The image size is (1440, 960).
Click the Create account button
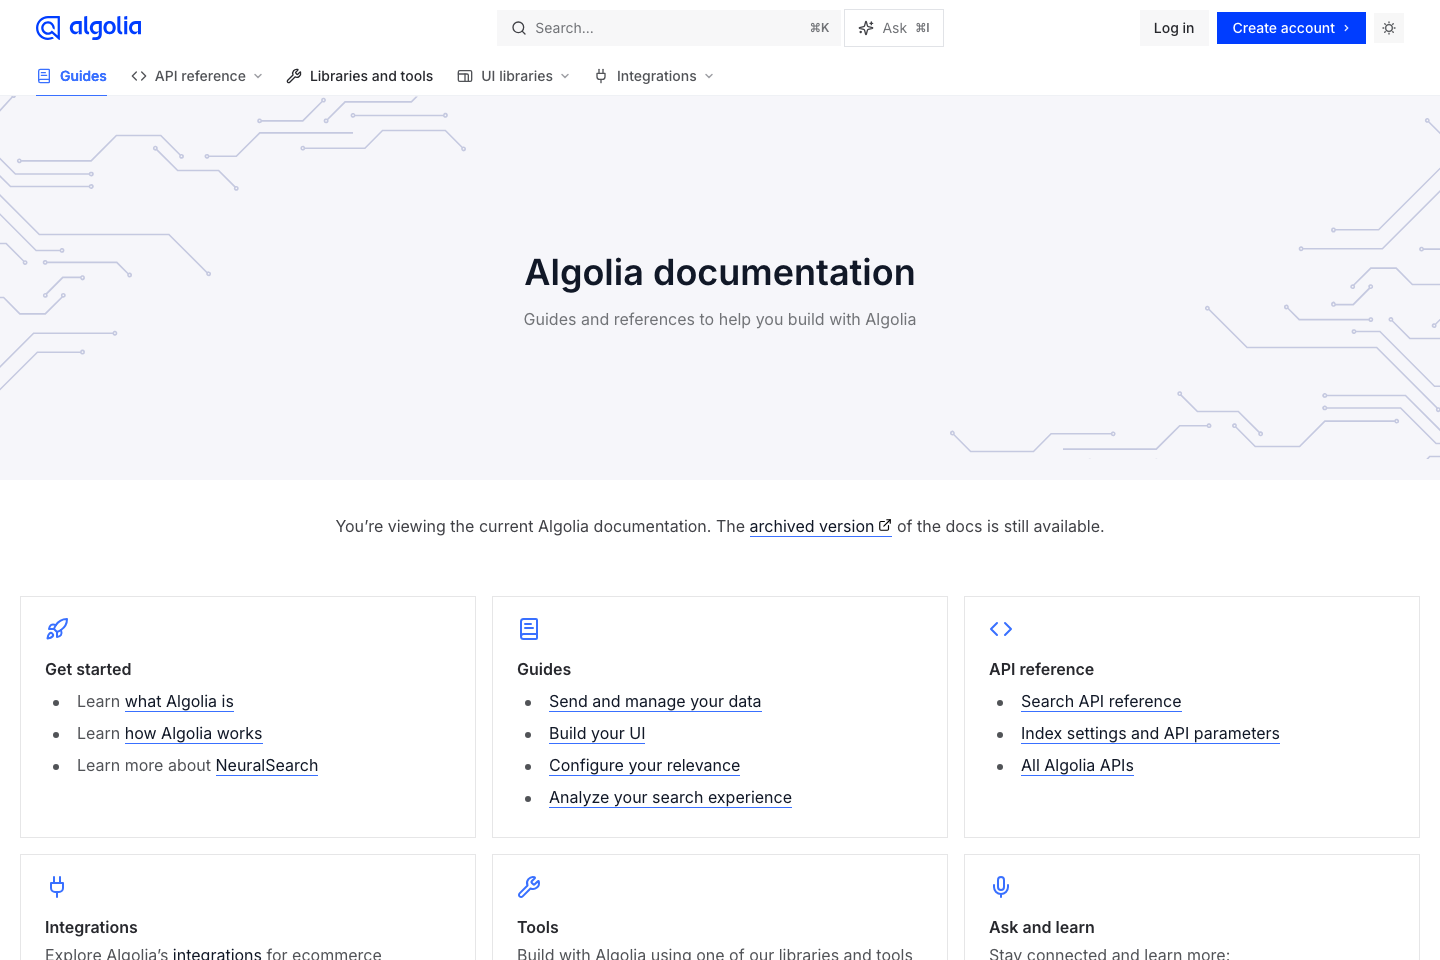click(1291, 27)
